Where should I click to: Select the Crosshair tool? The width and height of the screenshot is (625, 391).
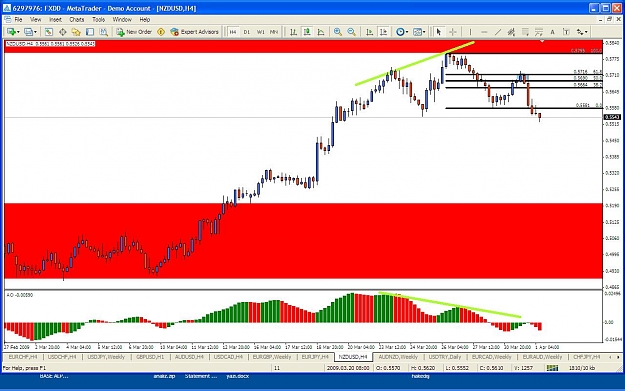point(453,32)
